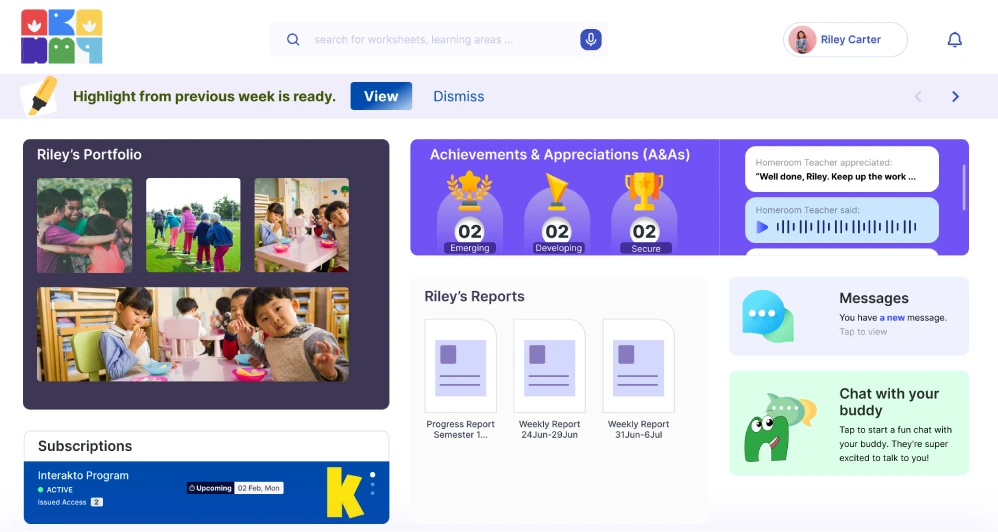Open the Riley Carter profile menu
998x532 pixels.
pyautogui.click(x=845, y=40)
